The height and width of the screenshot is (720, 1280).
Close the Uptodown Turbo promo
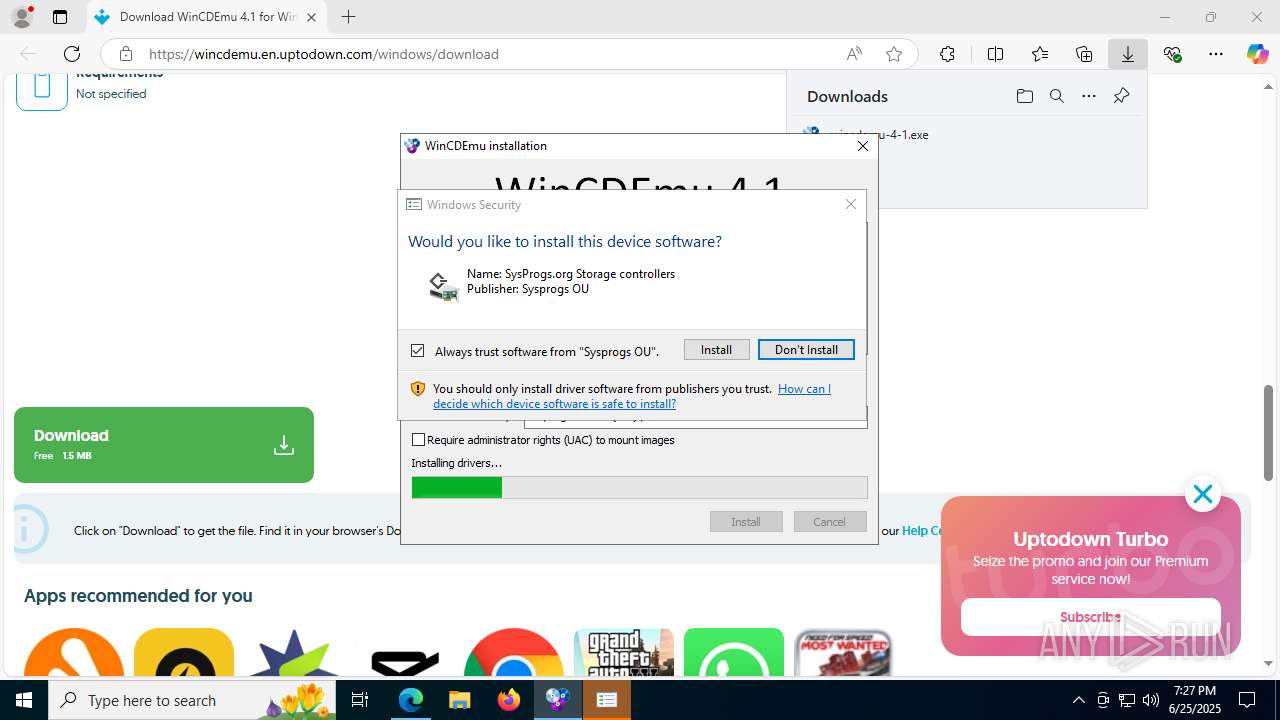[x=1202, y=494]
